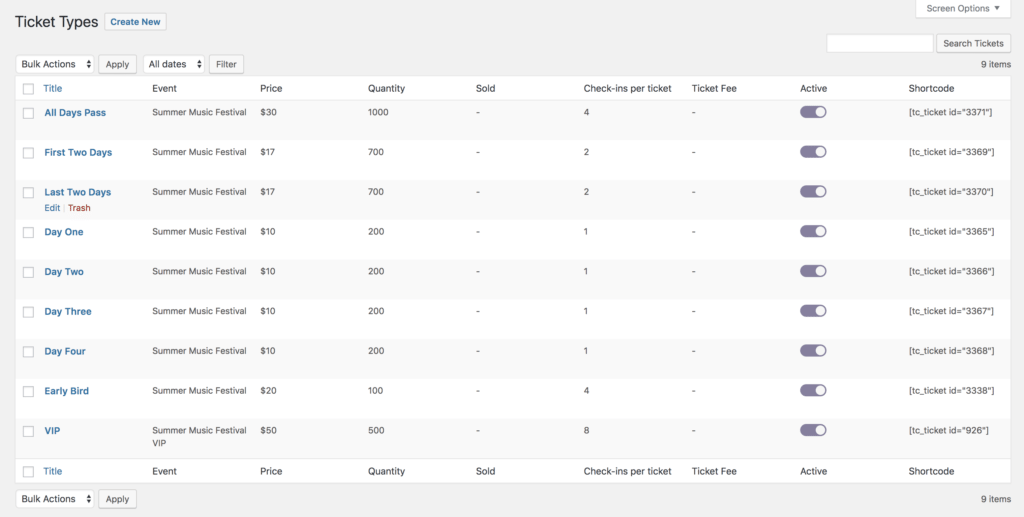Viewport: 1024px width, 517px height.
Task: Focus the ticket search input field
Action: coord(880,43)
